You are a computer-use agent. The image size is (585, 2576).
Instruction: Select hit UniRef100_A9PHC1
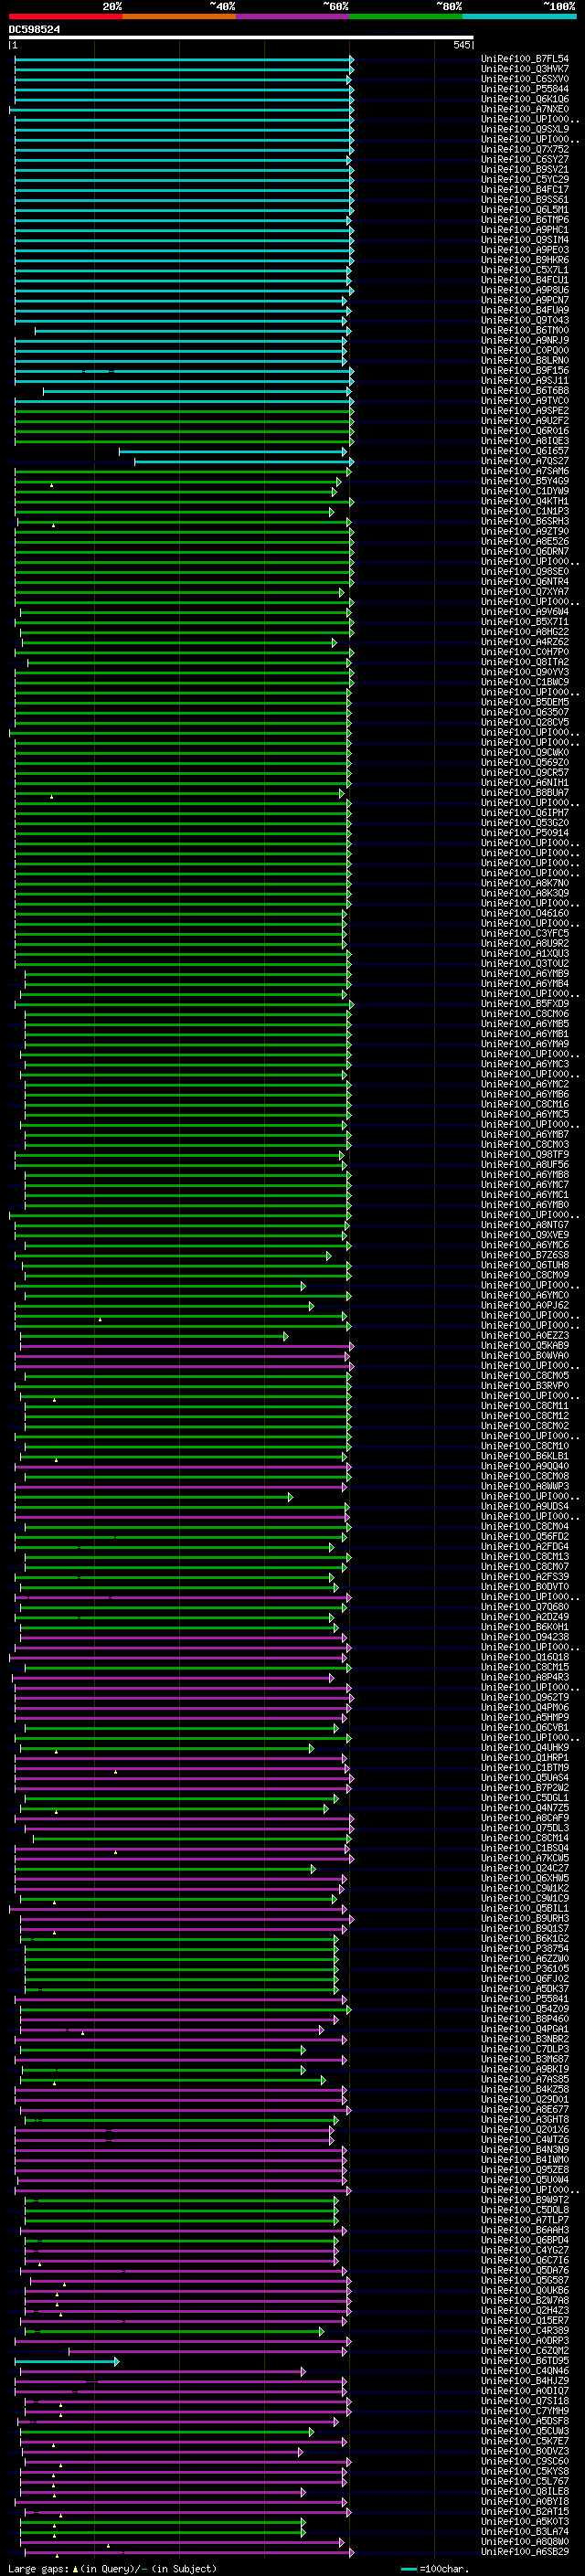tap(525, 230)
